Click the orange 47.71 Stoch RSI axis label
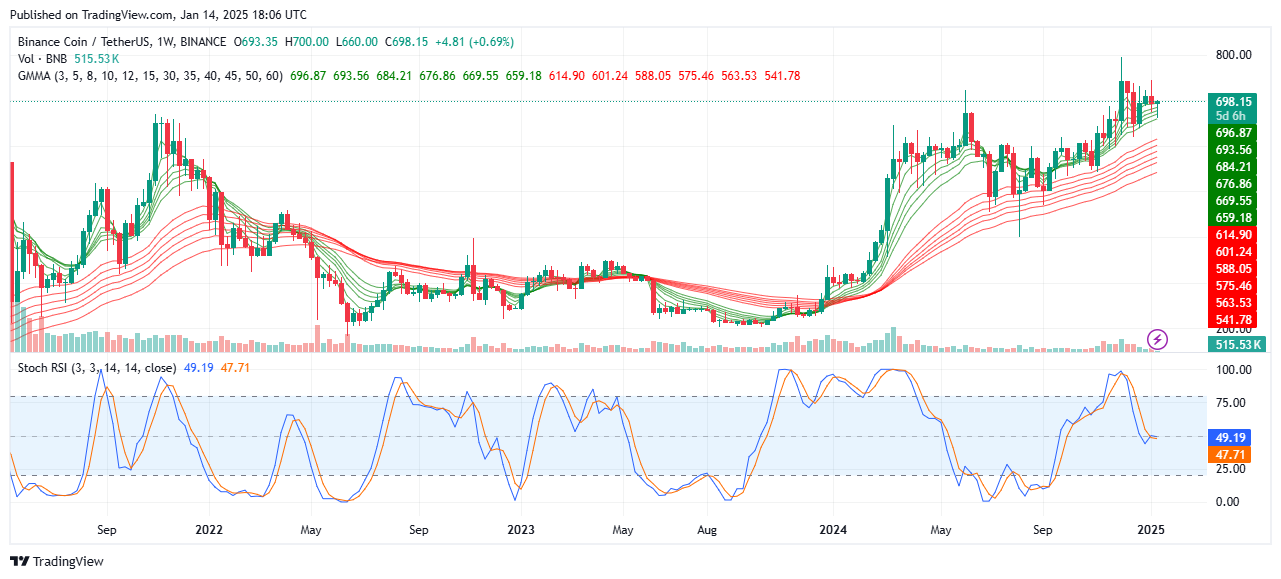Viewport: 1281px width, 579px height. pos(1230,454)
